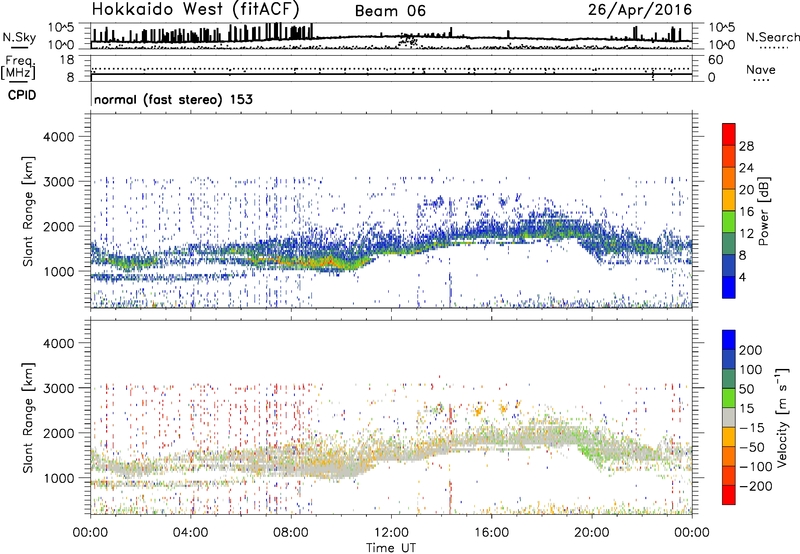This screenshot has width=800, height=554.
Task: Click the "18" frequency axis tick
Action: (x=67, y=60)
